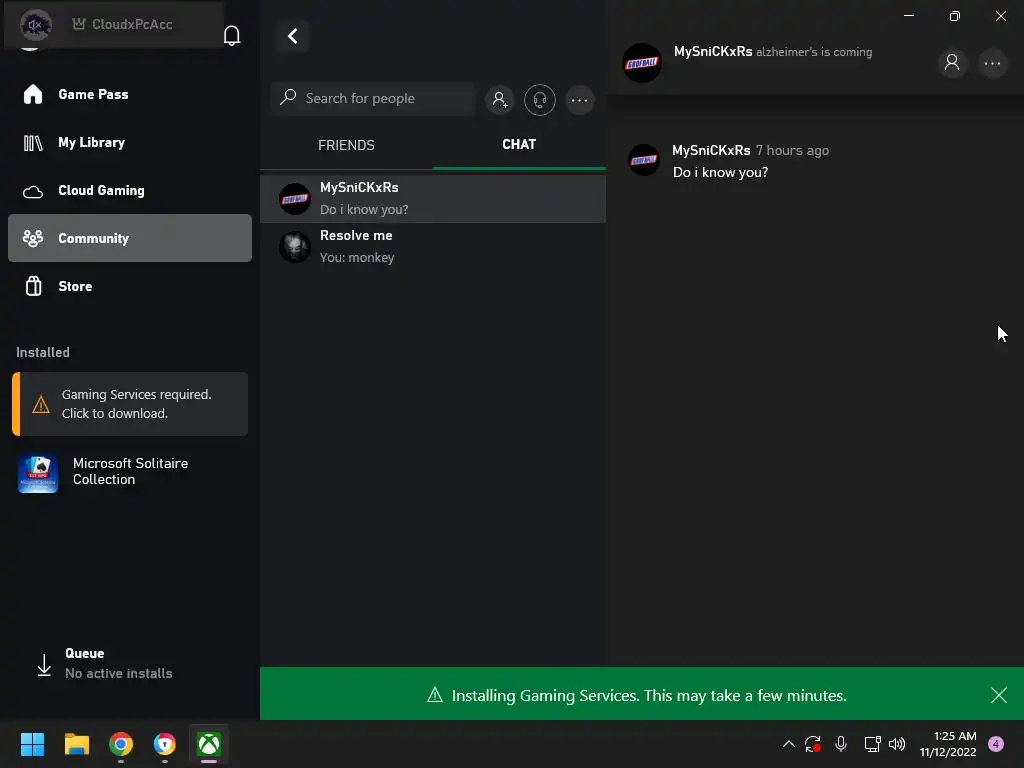Image resolution: width=1024 pixels, height=768 pixels.
Task: Show hidden system tray icons
Action: pyautogui.click(x=788, y=744)
